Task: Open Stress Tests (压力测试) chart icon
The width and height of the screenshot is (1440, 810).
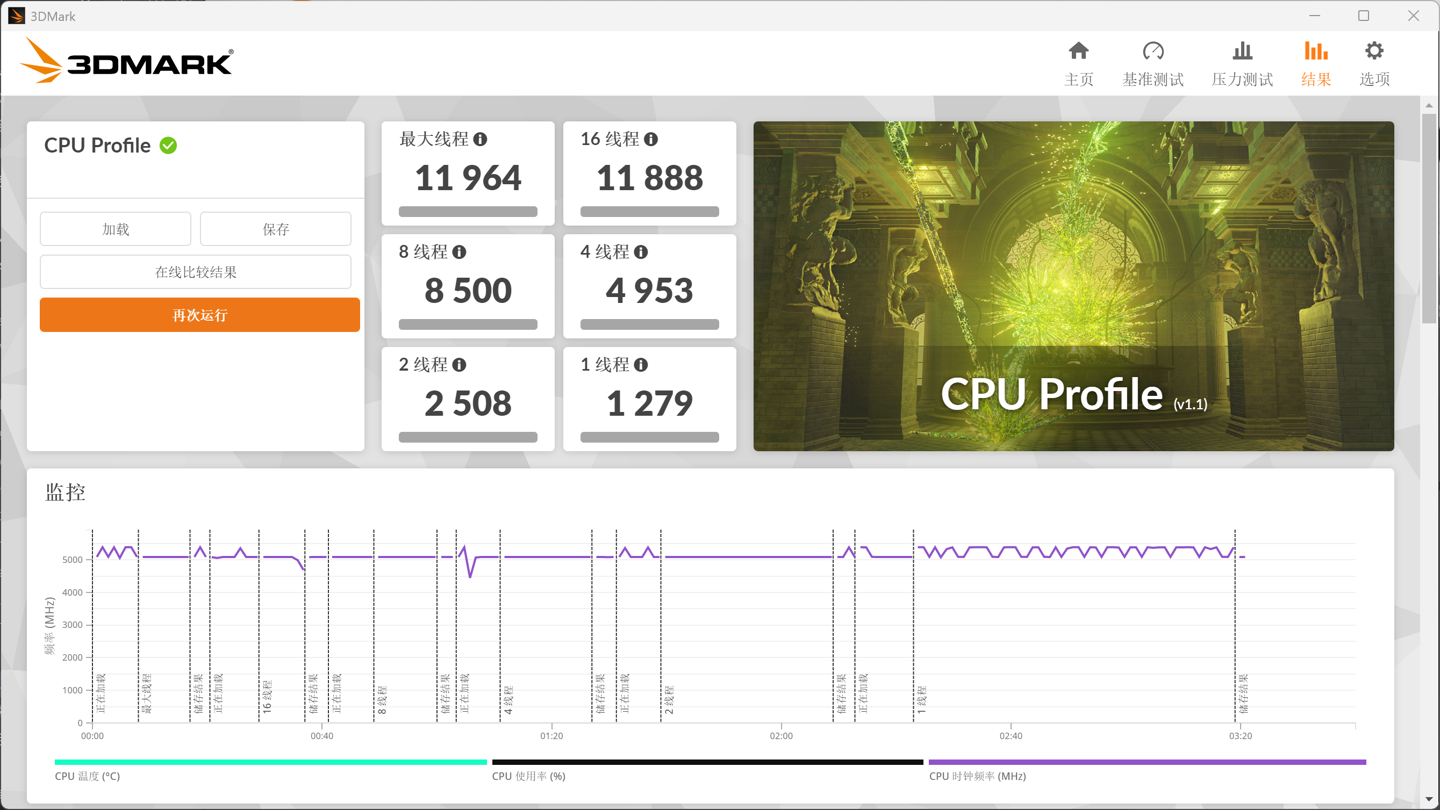Action: click(x=1242, y=52)
